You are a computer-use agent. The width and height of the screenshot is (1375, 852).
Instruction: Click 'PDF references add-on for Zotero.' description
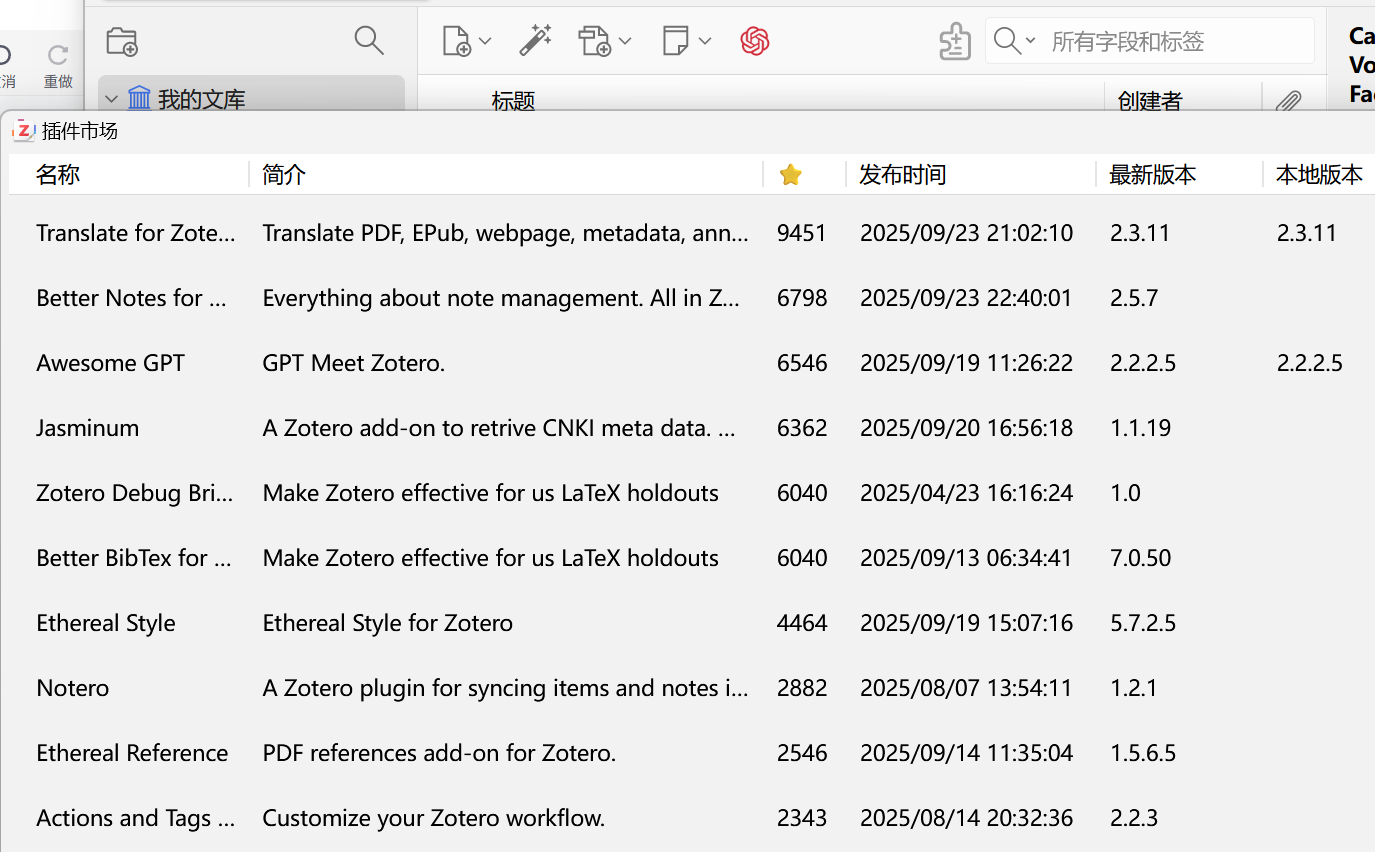click(439, 752)
